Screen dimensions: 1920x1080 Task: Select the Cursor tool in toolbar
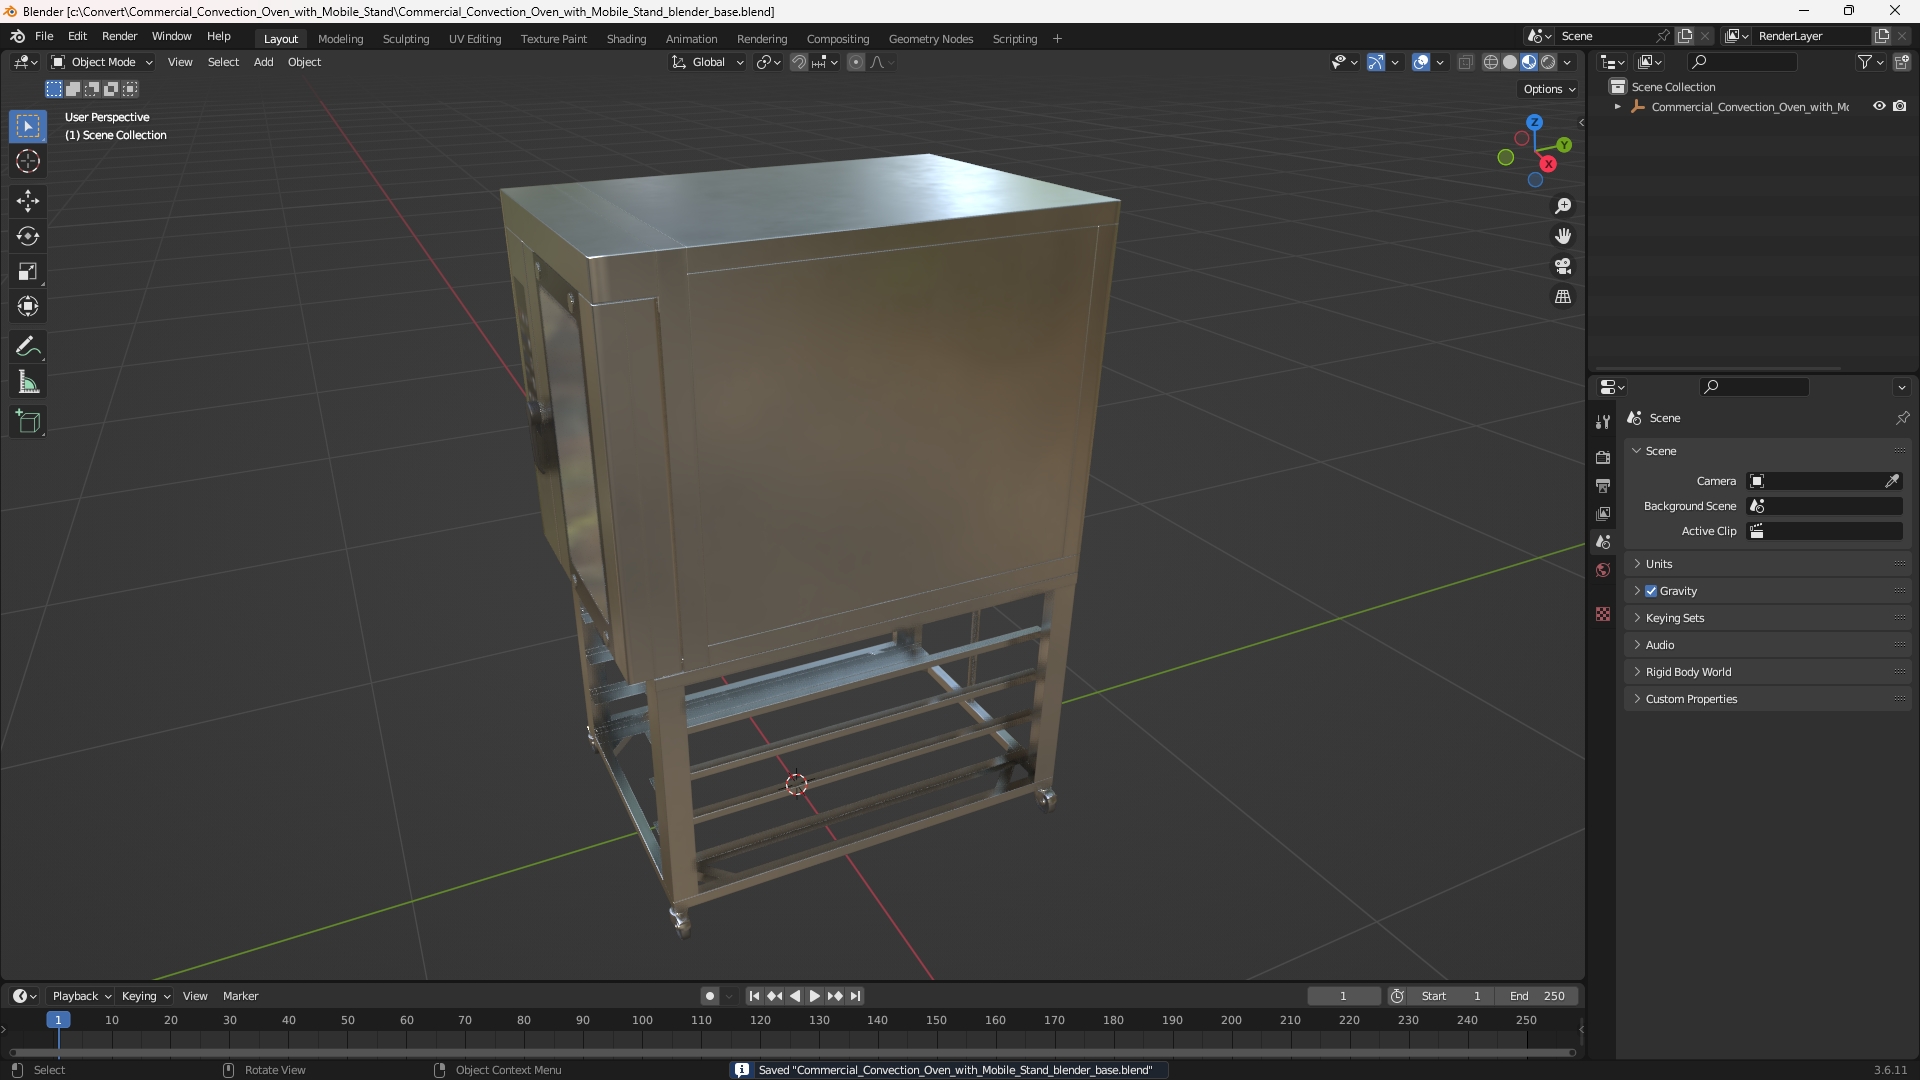tap(28, 161)
